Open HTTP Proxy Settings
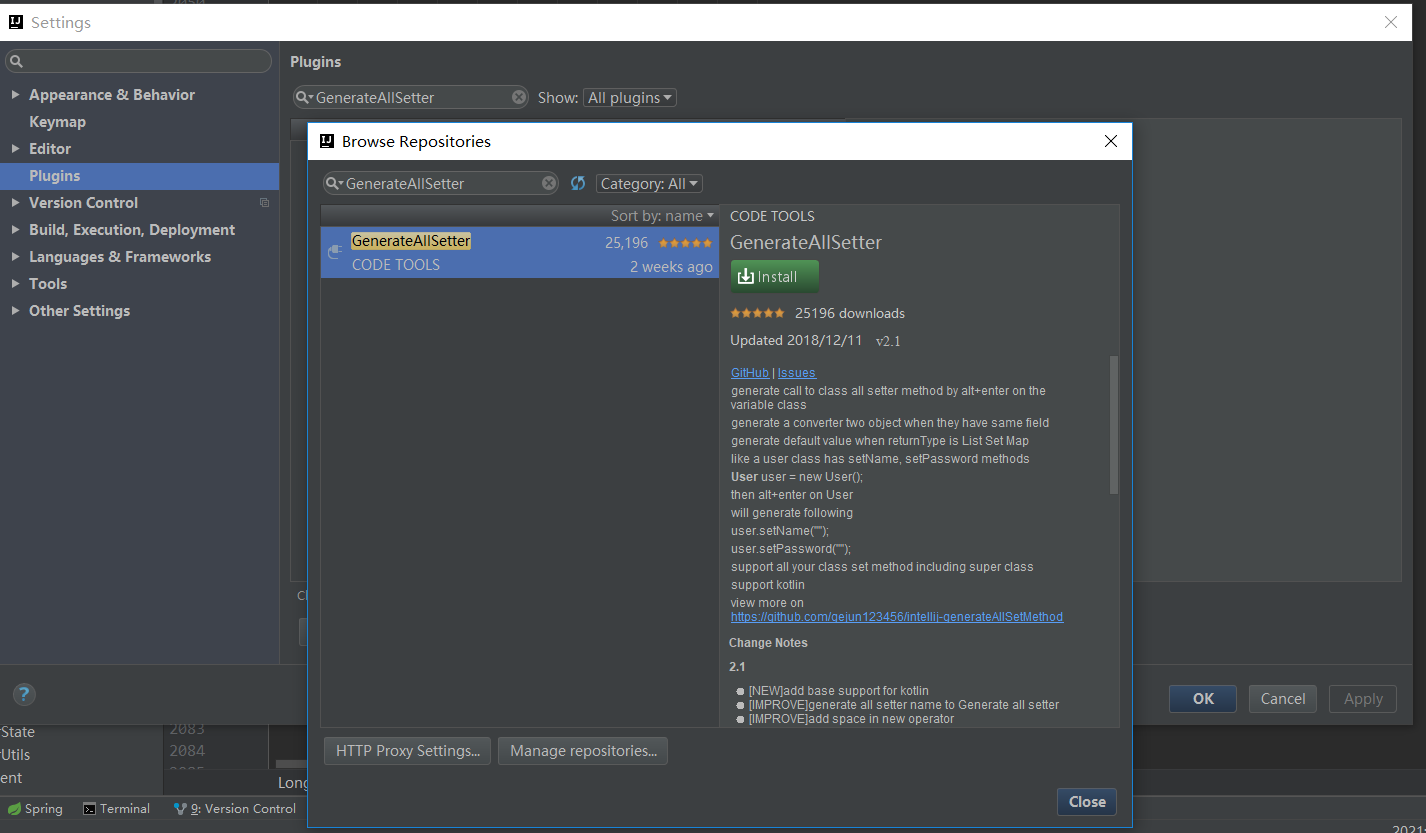 [407, 751]
